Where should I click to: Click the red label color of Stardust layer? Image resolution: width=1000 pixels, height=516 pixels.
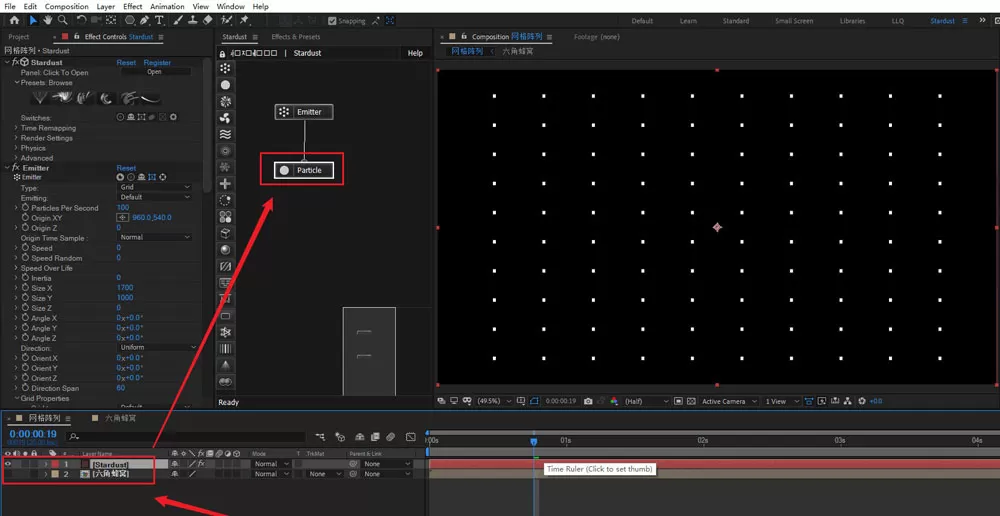55,464
